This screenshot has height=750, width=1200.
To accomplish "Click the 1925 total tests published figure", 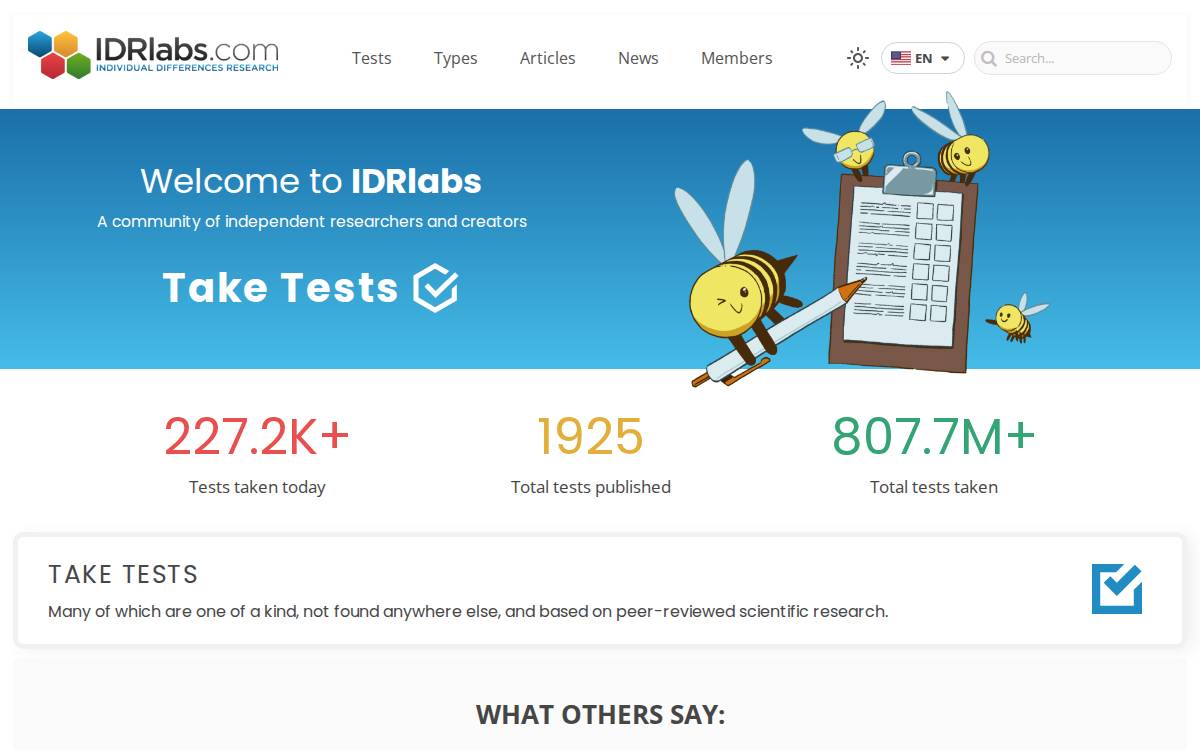I will (x=590, y=436).
